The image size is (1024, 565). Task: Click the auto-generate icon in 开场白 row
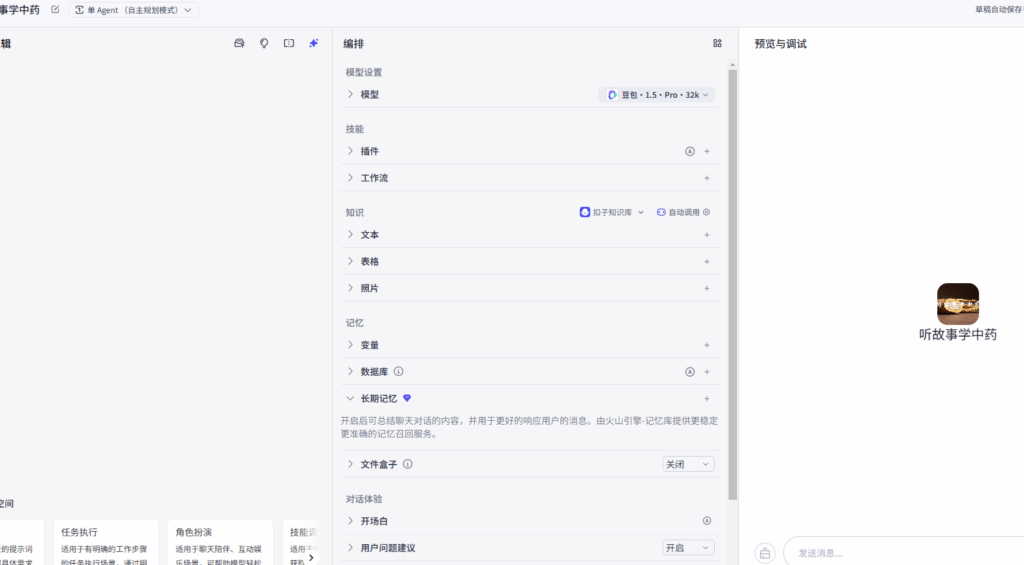(707, 521)
